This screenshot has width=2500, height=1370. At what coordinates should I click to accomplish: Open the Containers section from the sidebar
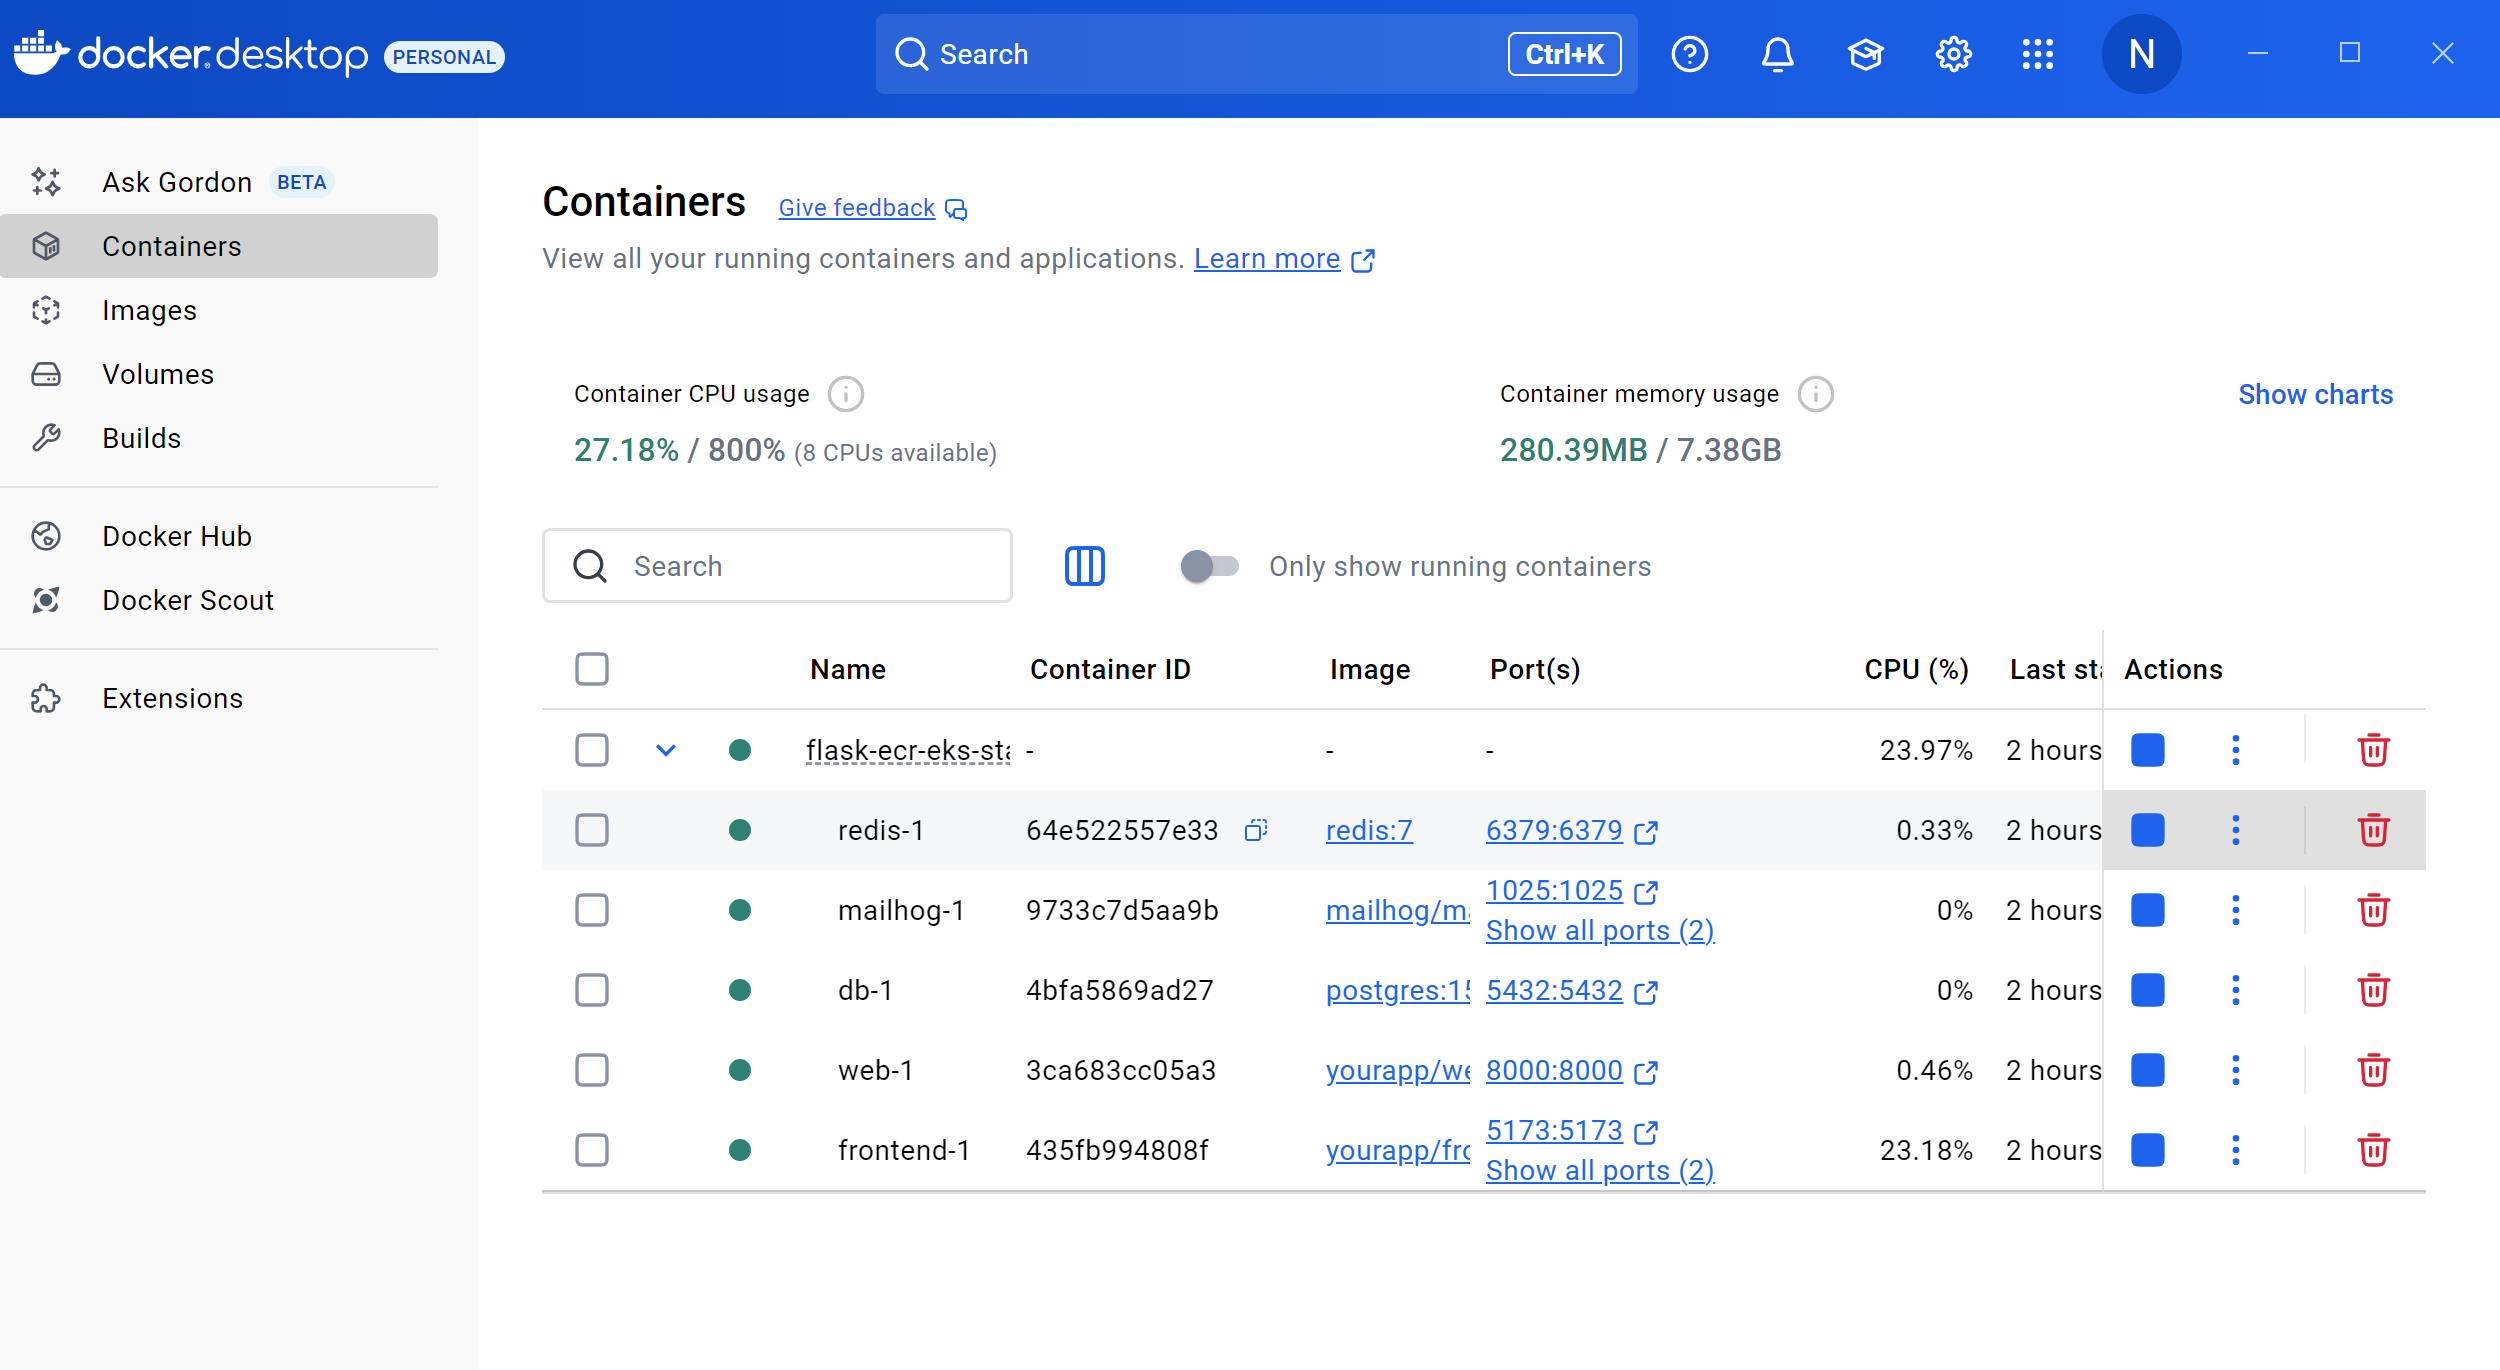171,246
